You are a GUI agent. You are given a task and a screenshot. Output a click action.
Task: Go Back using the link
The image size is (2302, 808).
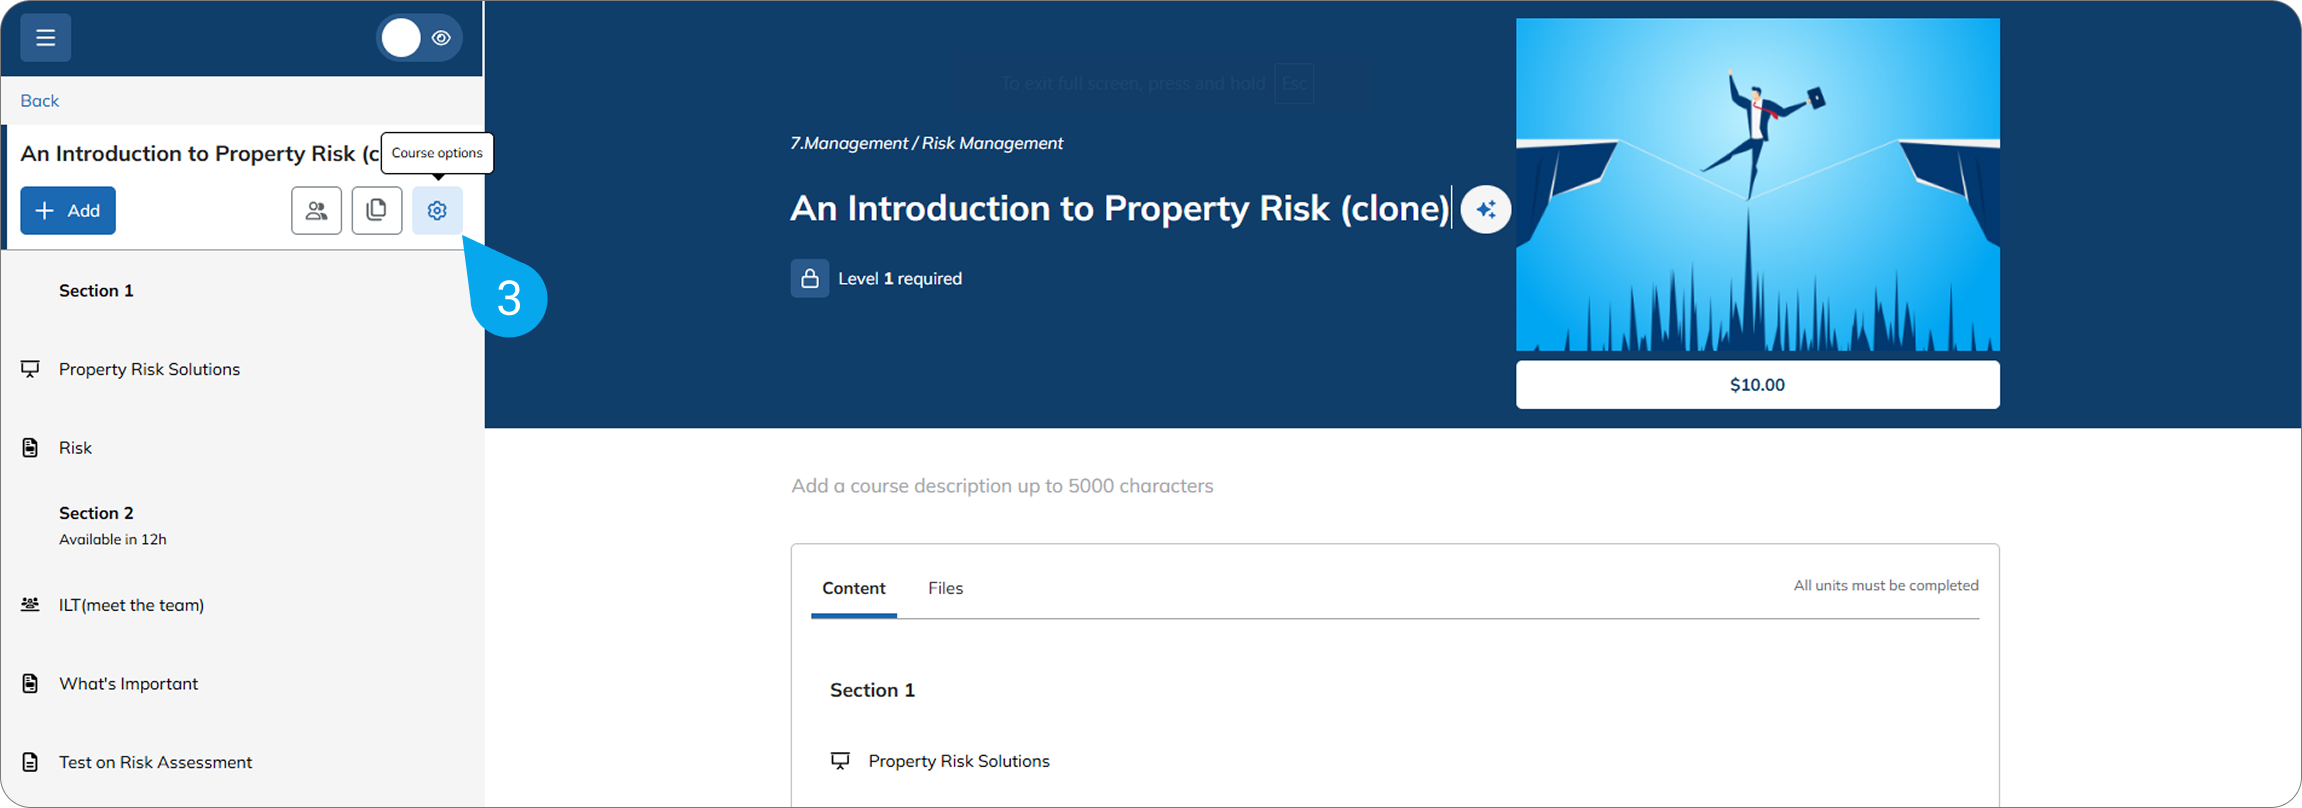(40, 101)
